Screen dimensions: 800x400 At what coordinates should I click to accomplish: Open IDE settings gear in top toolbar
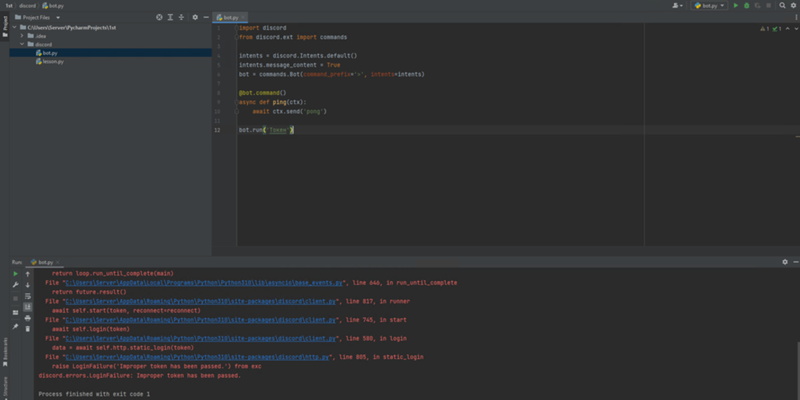pos(791,5)
